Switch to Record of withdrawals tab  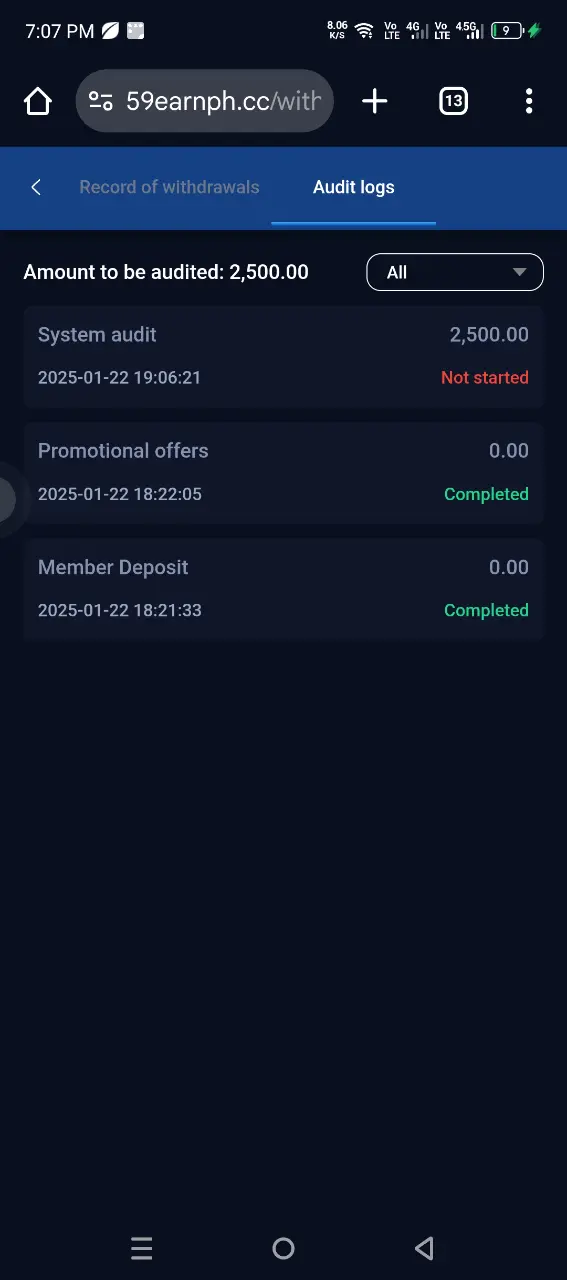[x=169, y=187]
